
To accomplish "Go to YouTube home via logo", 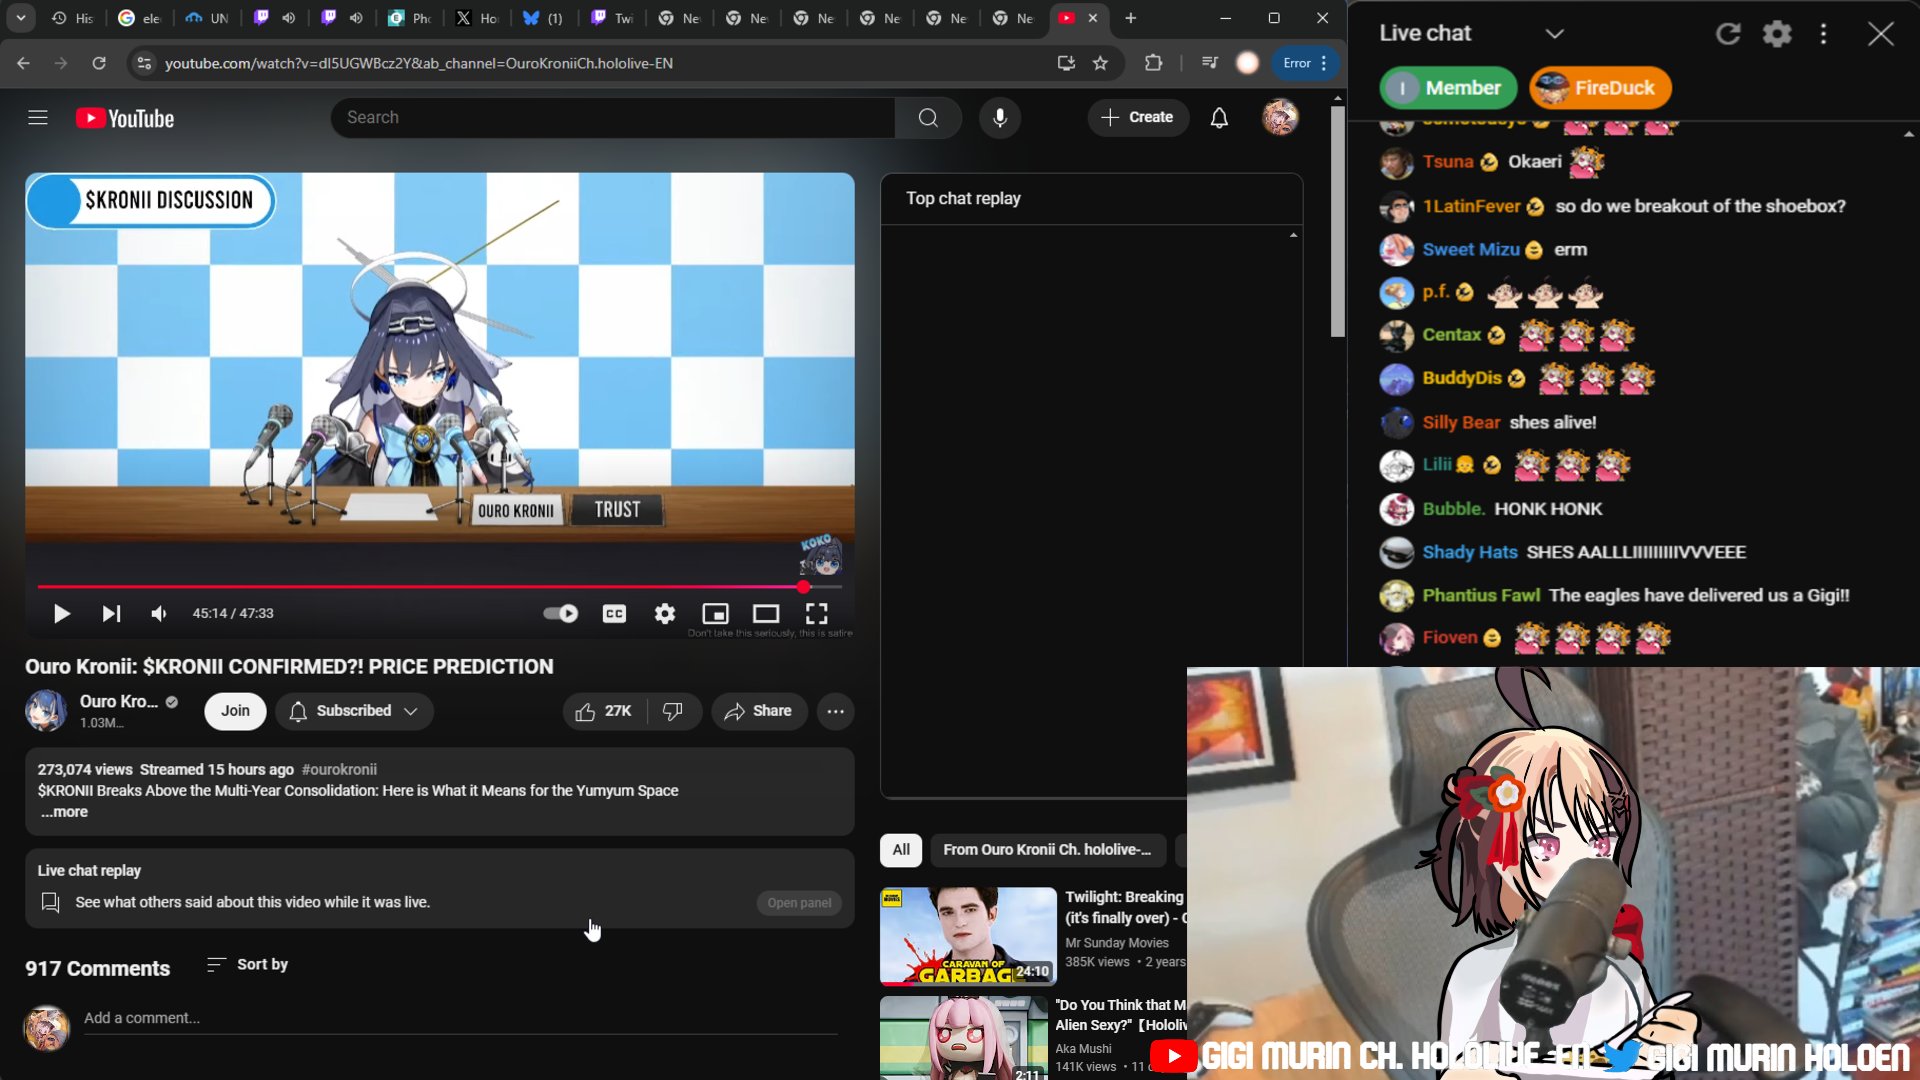I will pos(125,118).
